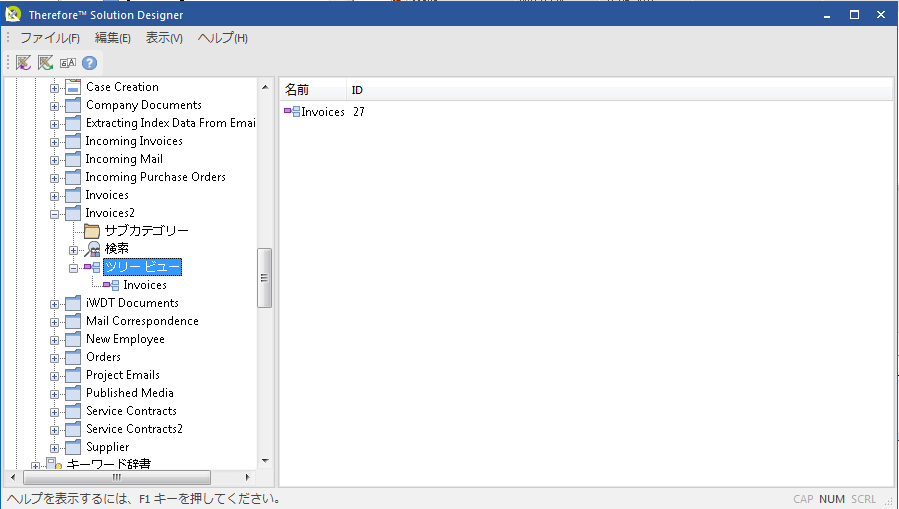Collapse the ツリー ビュー node
Viewport: 899px width, 509px height.
tap(73, 268)
